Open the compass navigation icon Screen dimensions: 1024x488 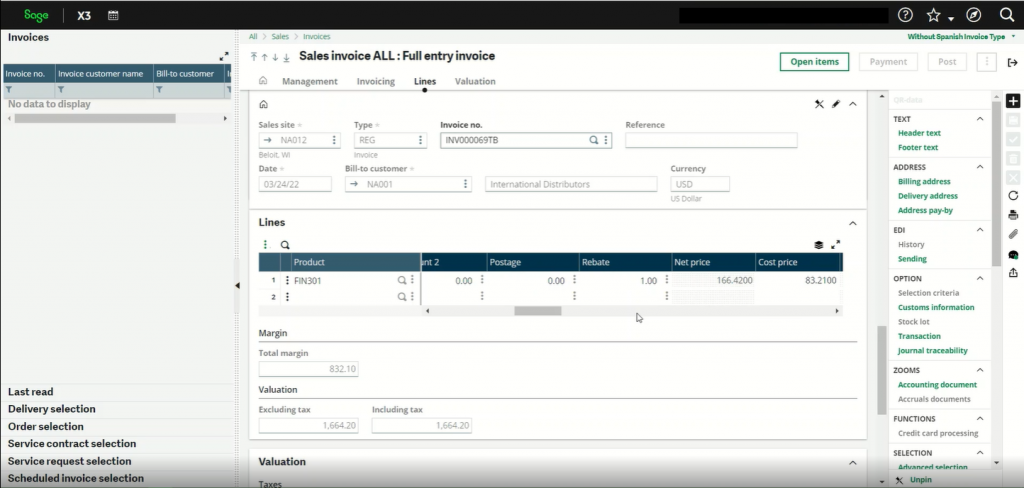coord(973,15)
